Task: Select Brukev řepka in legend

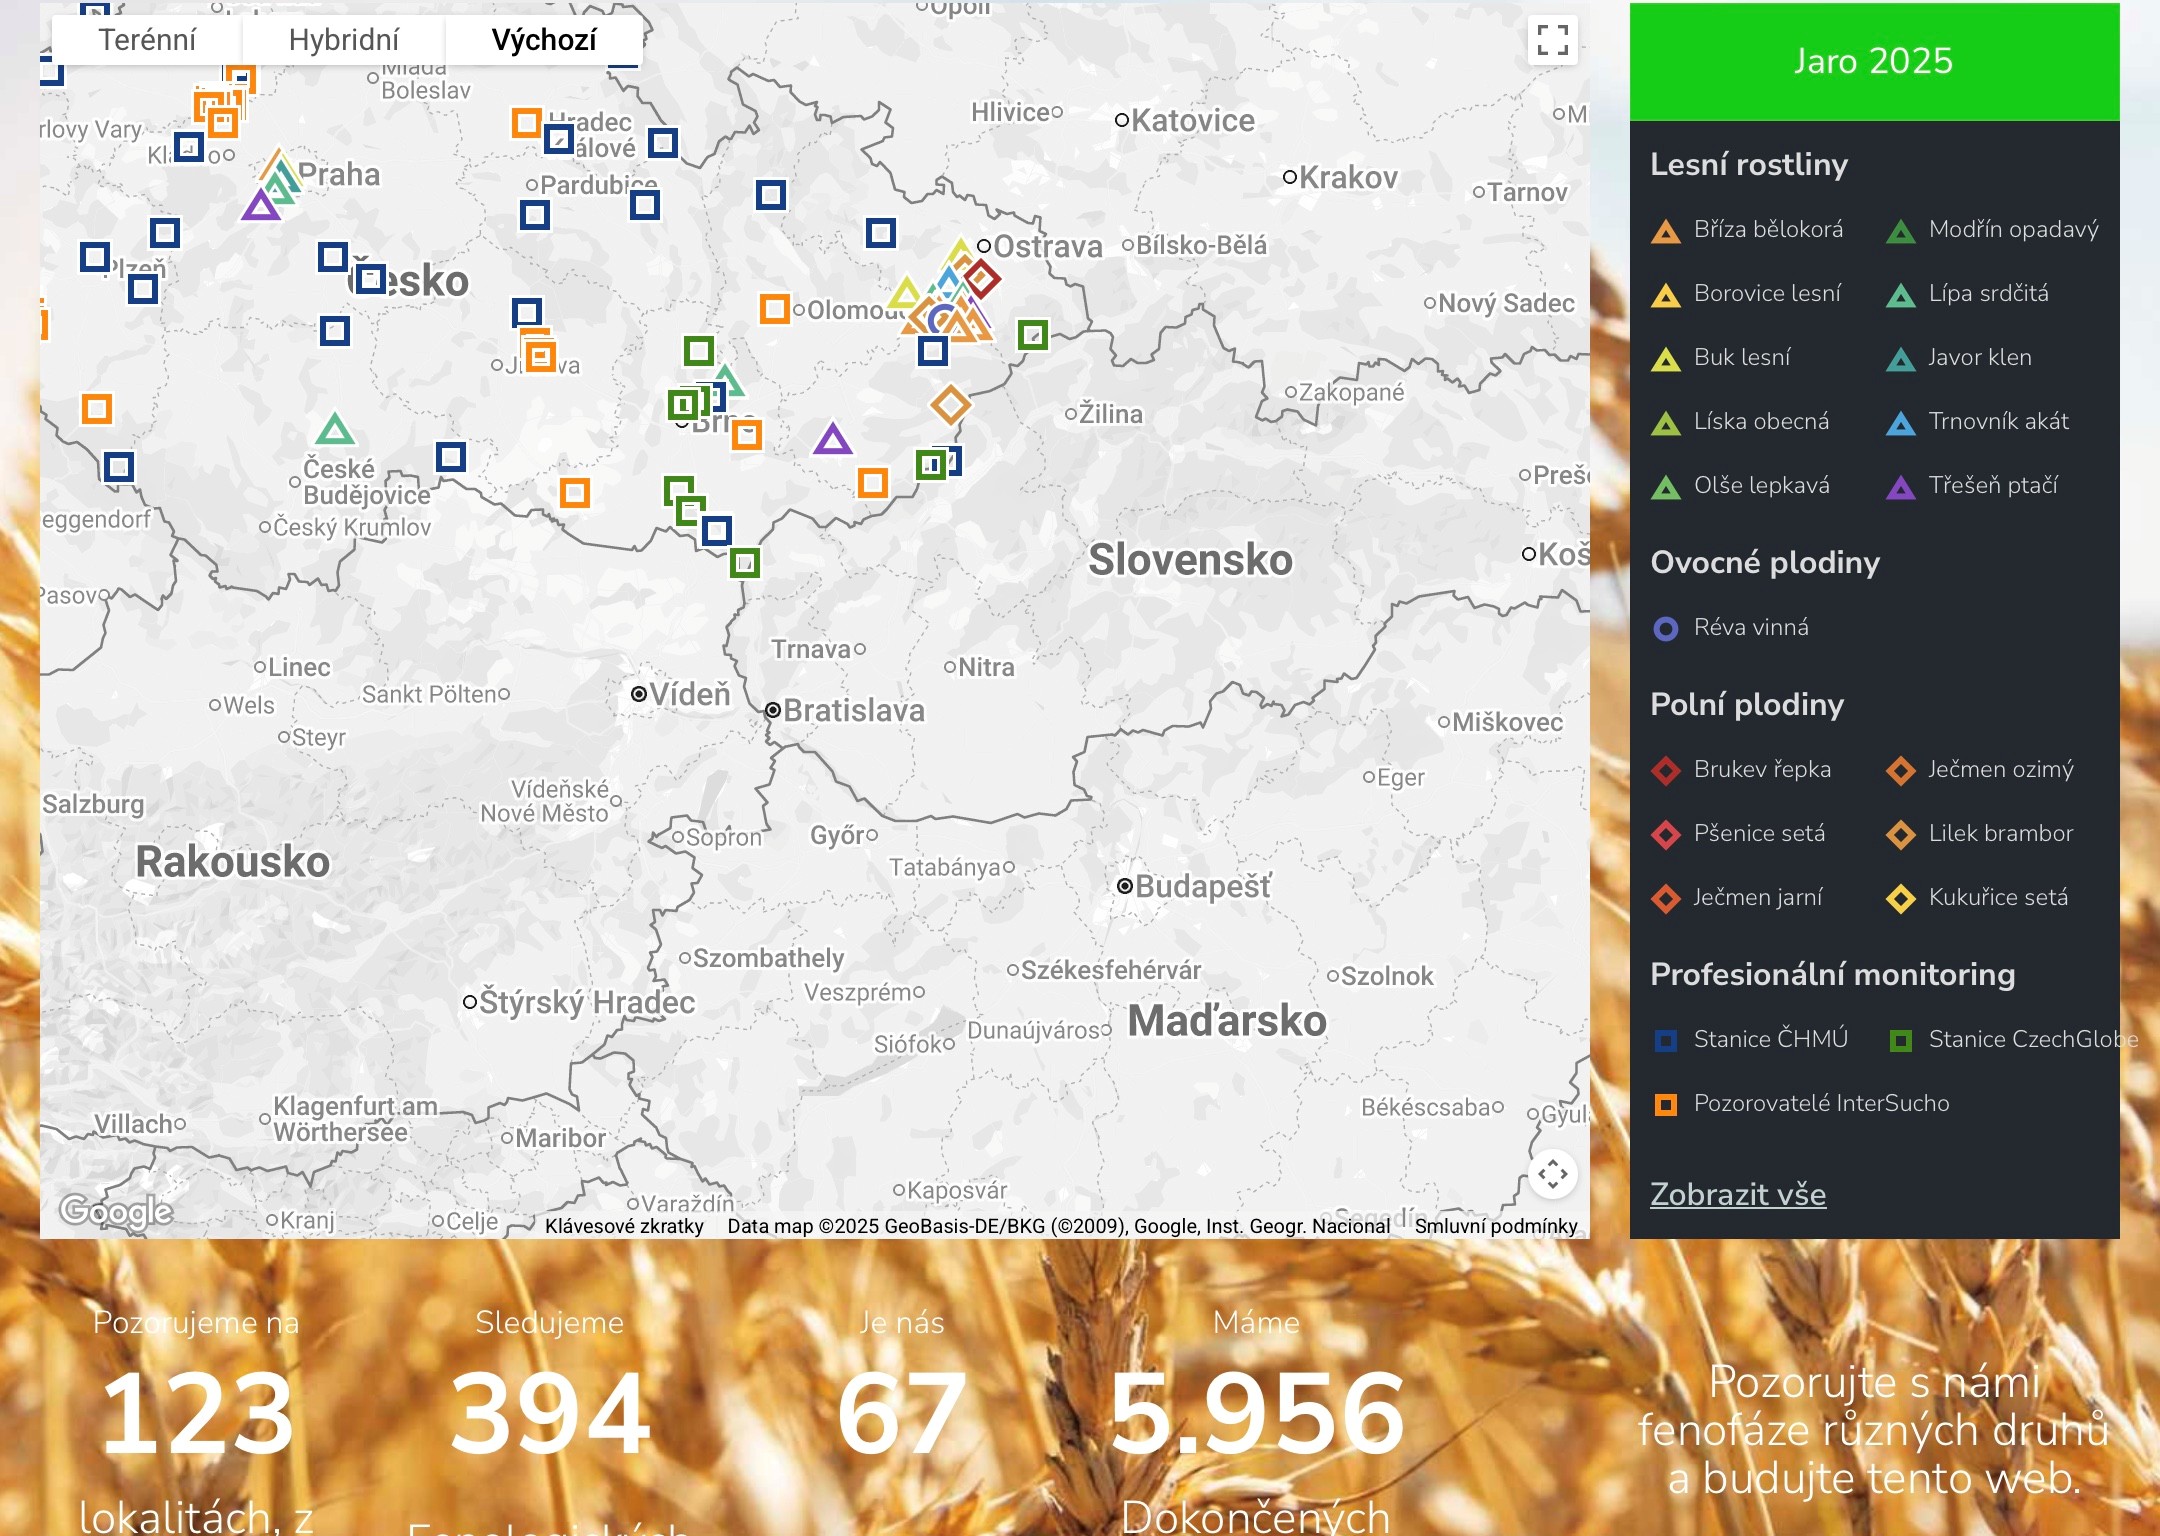Action: click(1741, 770)
